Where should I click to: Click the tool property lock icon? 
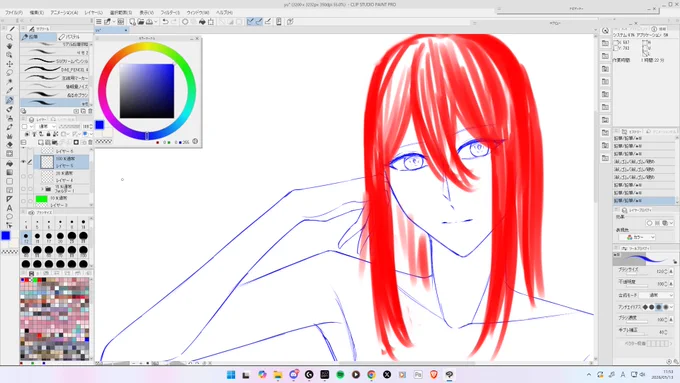(x=674, y=262)
